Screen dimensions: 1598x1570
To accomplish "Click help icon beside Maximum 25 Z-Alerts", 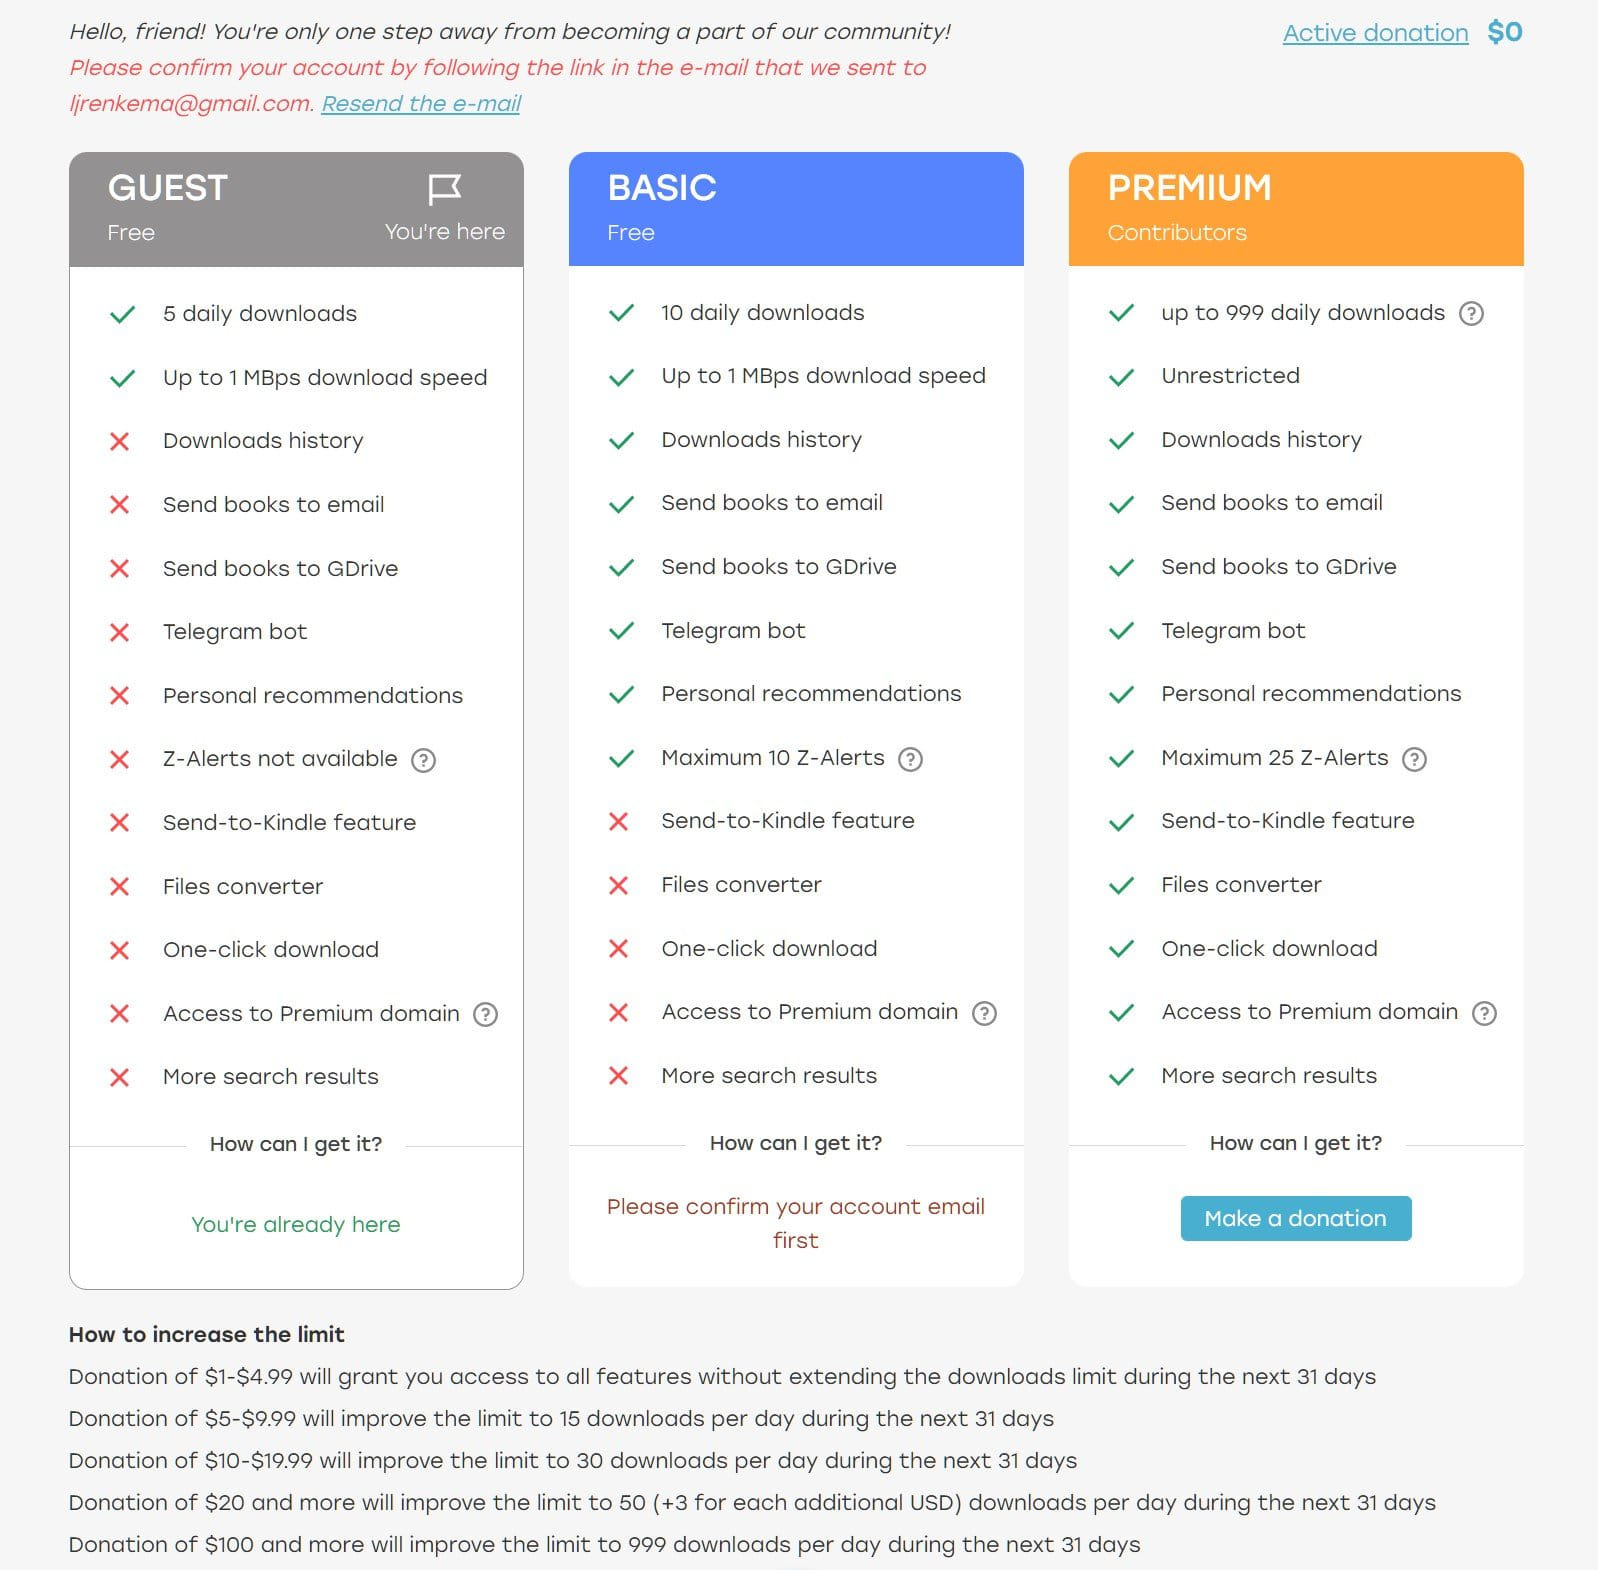I will pos(1414,759).
